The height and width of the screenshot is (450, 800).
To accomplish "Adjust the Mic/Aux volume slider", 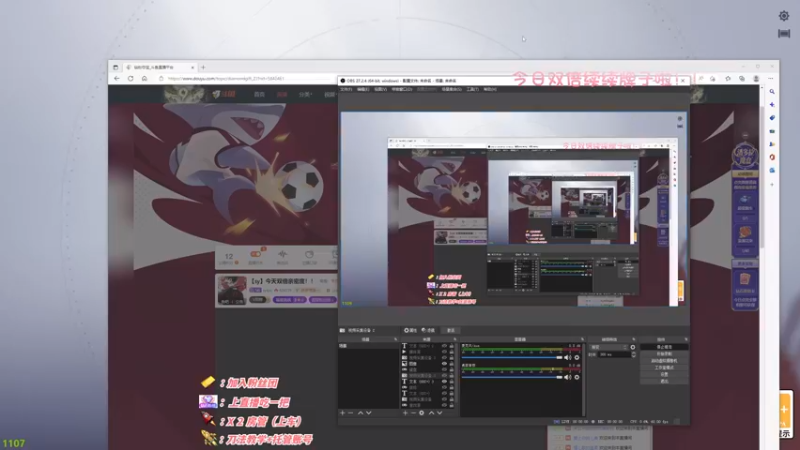I will 512,358.
